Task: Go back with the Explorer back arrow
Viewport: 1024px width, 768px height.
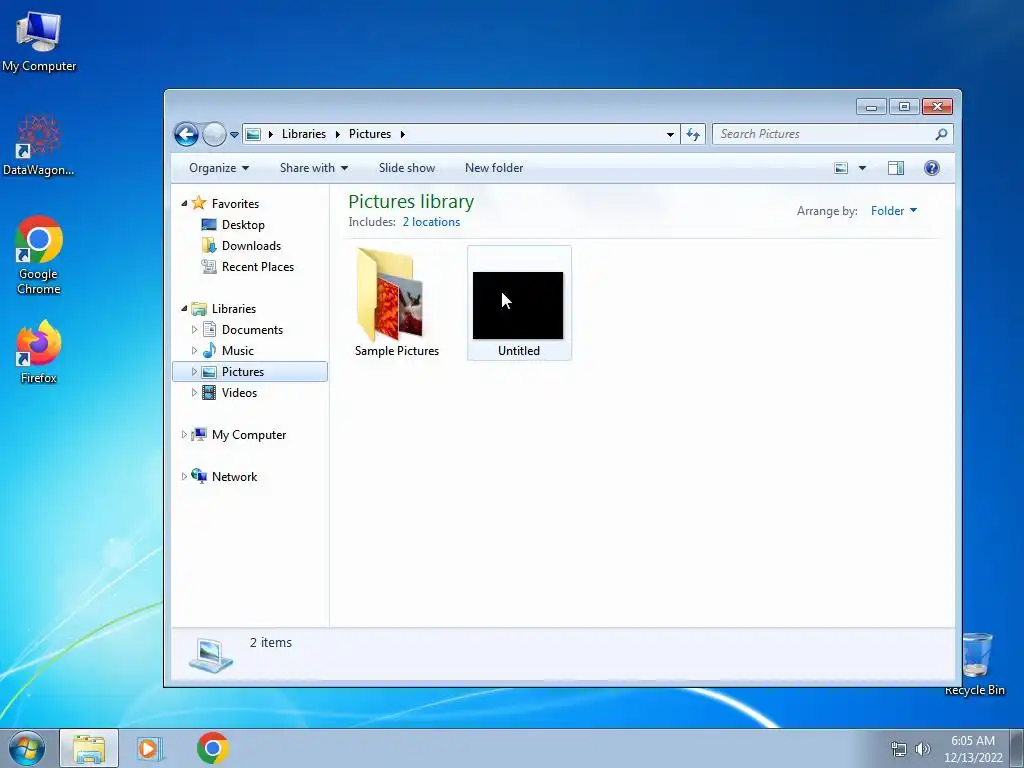Action: point(186,135)
